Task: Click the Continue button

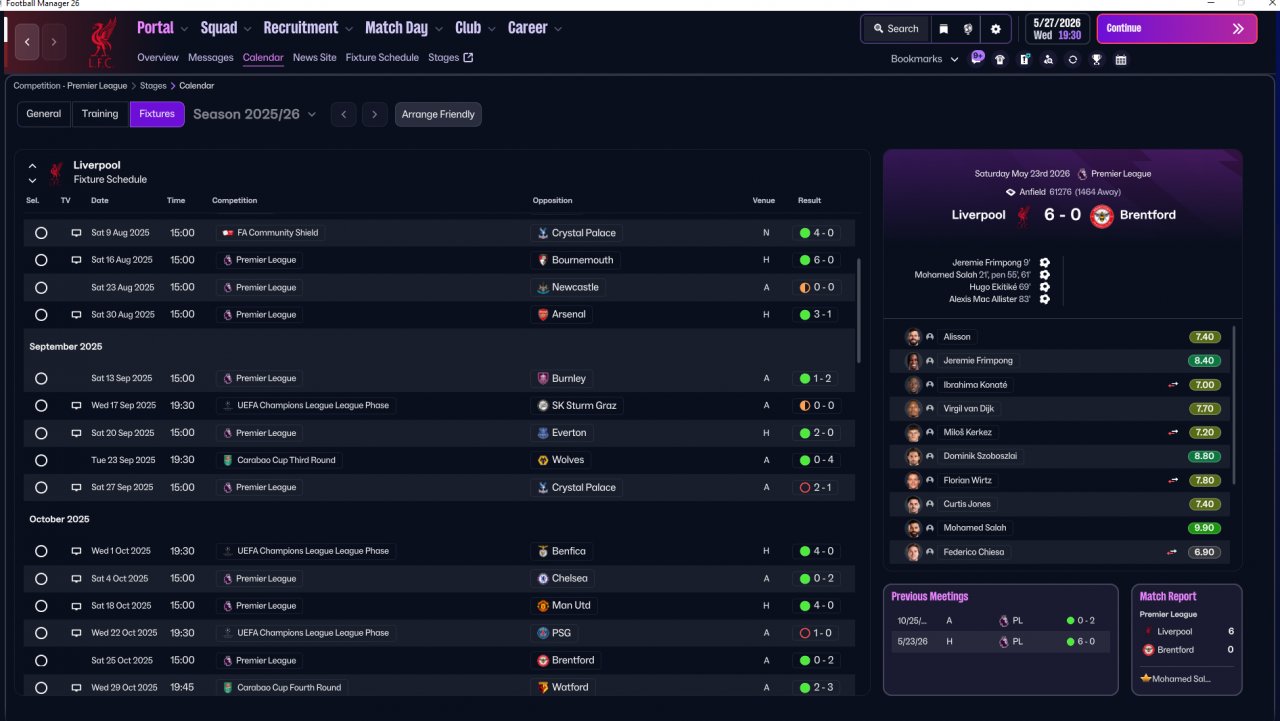Action: 1177,28
